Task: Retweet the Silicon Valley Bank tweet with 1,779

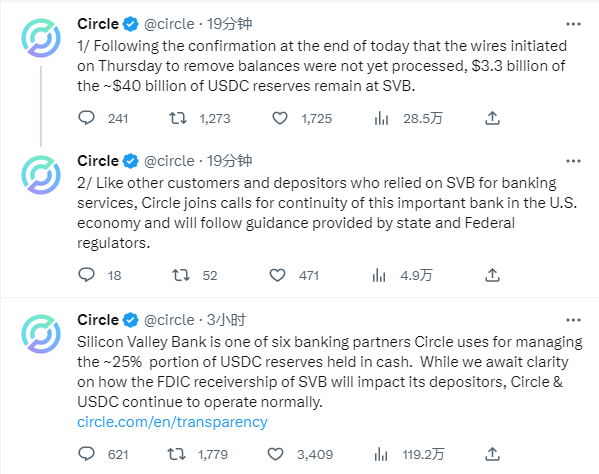Action: point(176,454)
